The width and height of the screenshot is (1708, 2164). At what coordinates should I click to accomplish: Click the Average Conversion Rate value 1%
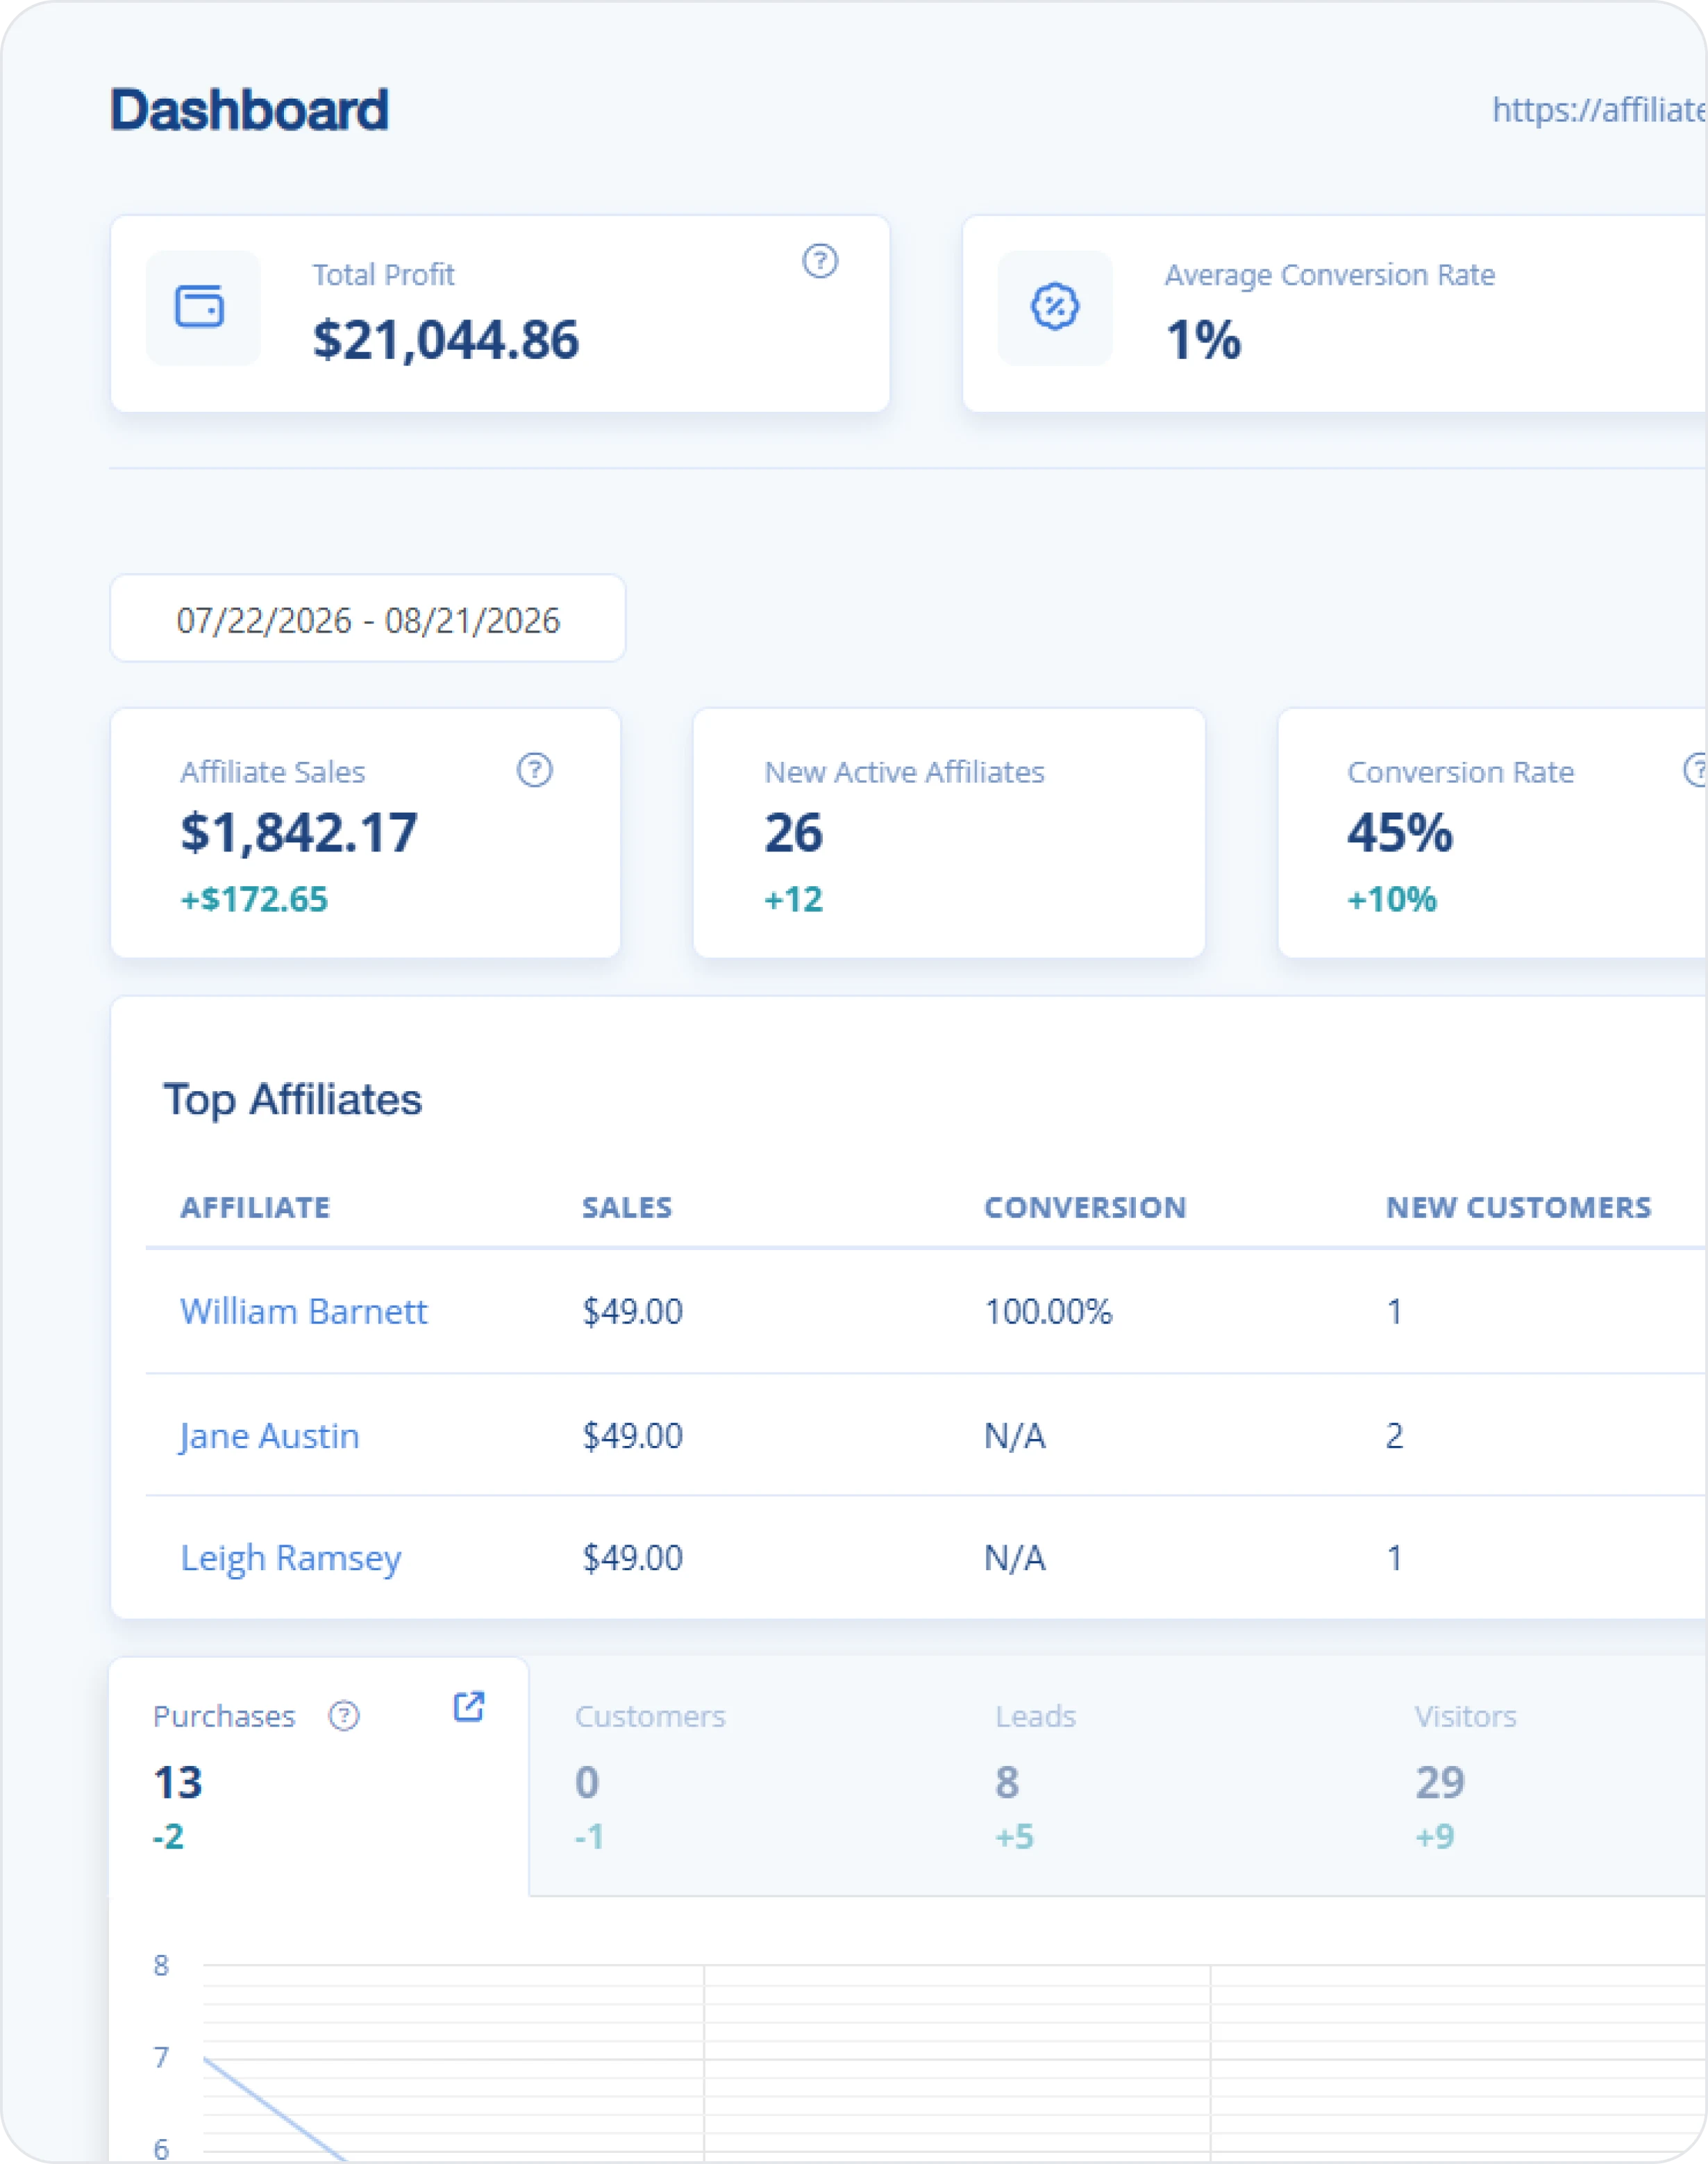(x=1203, y=340)
